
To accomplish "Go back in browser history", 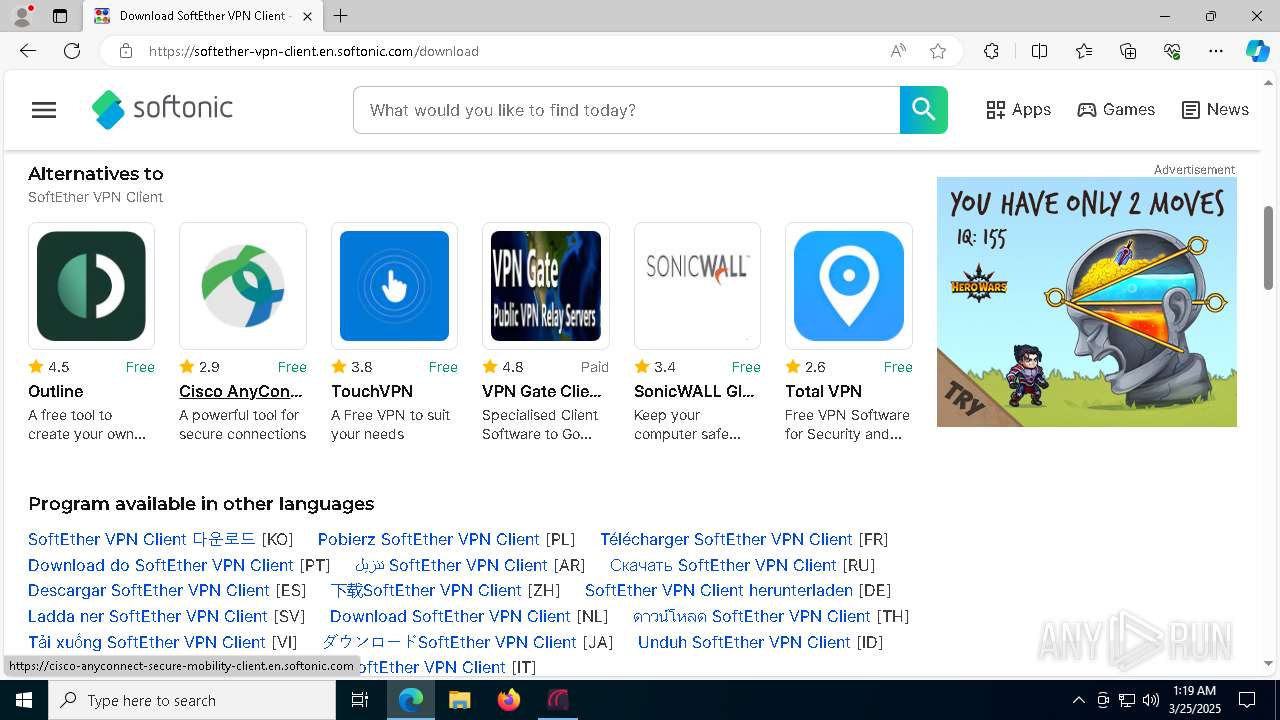I will [28, 51].
